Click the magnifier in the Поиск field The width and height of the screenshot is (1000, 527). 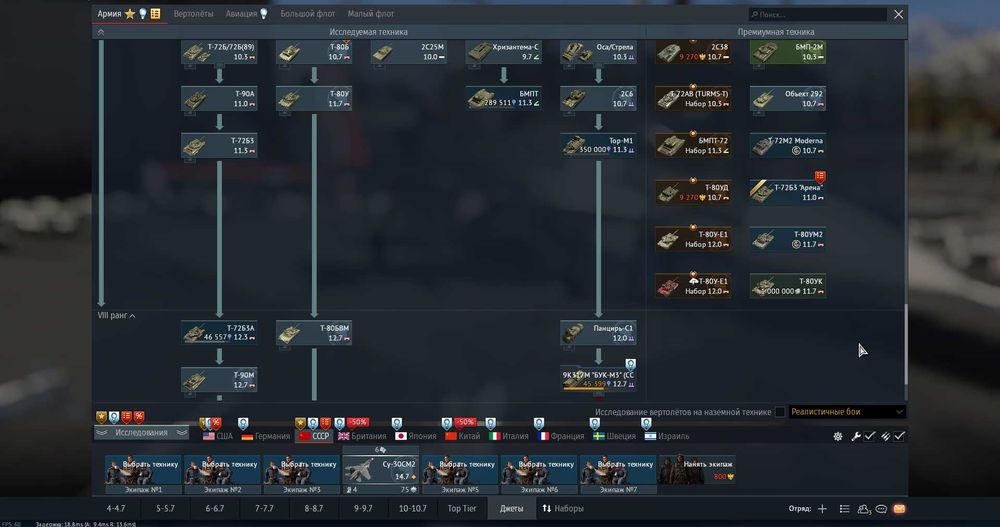pyautogui.click(x=754, y=14)
